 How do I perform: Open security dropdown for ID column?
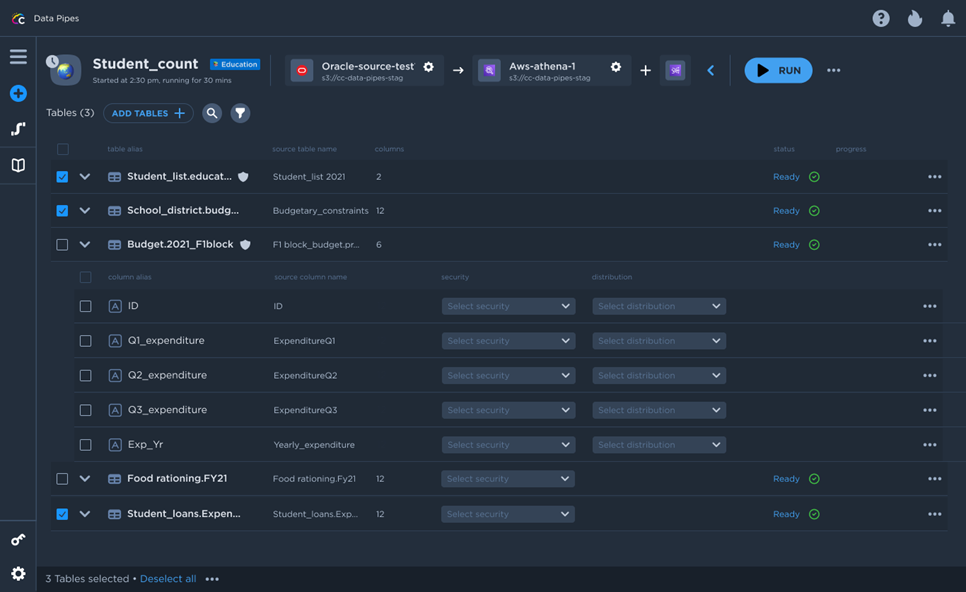click(508, 307)
